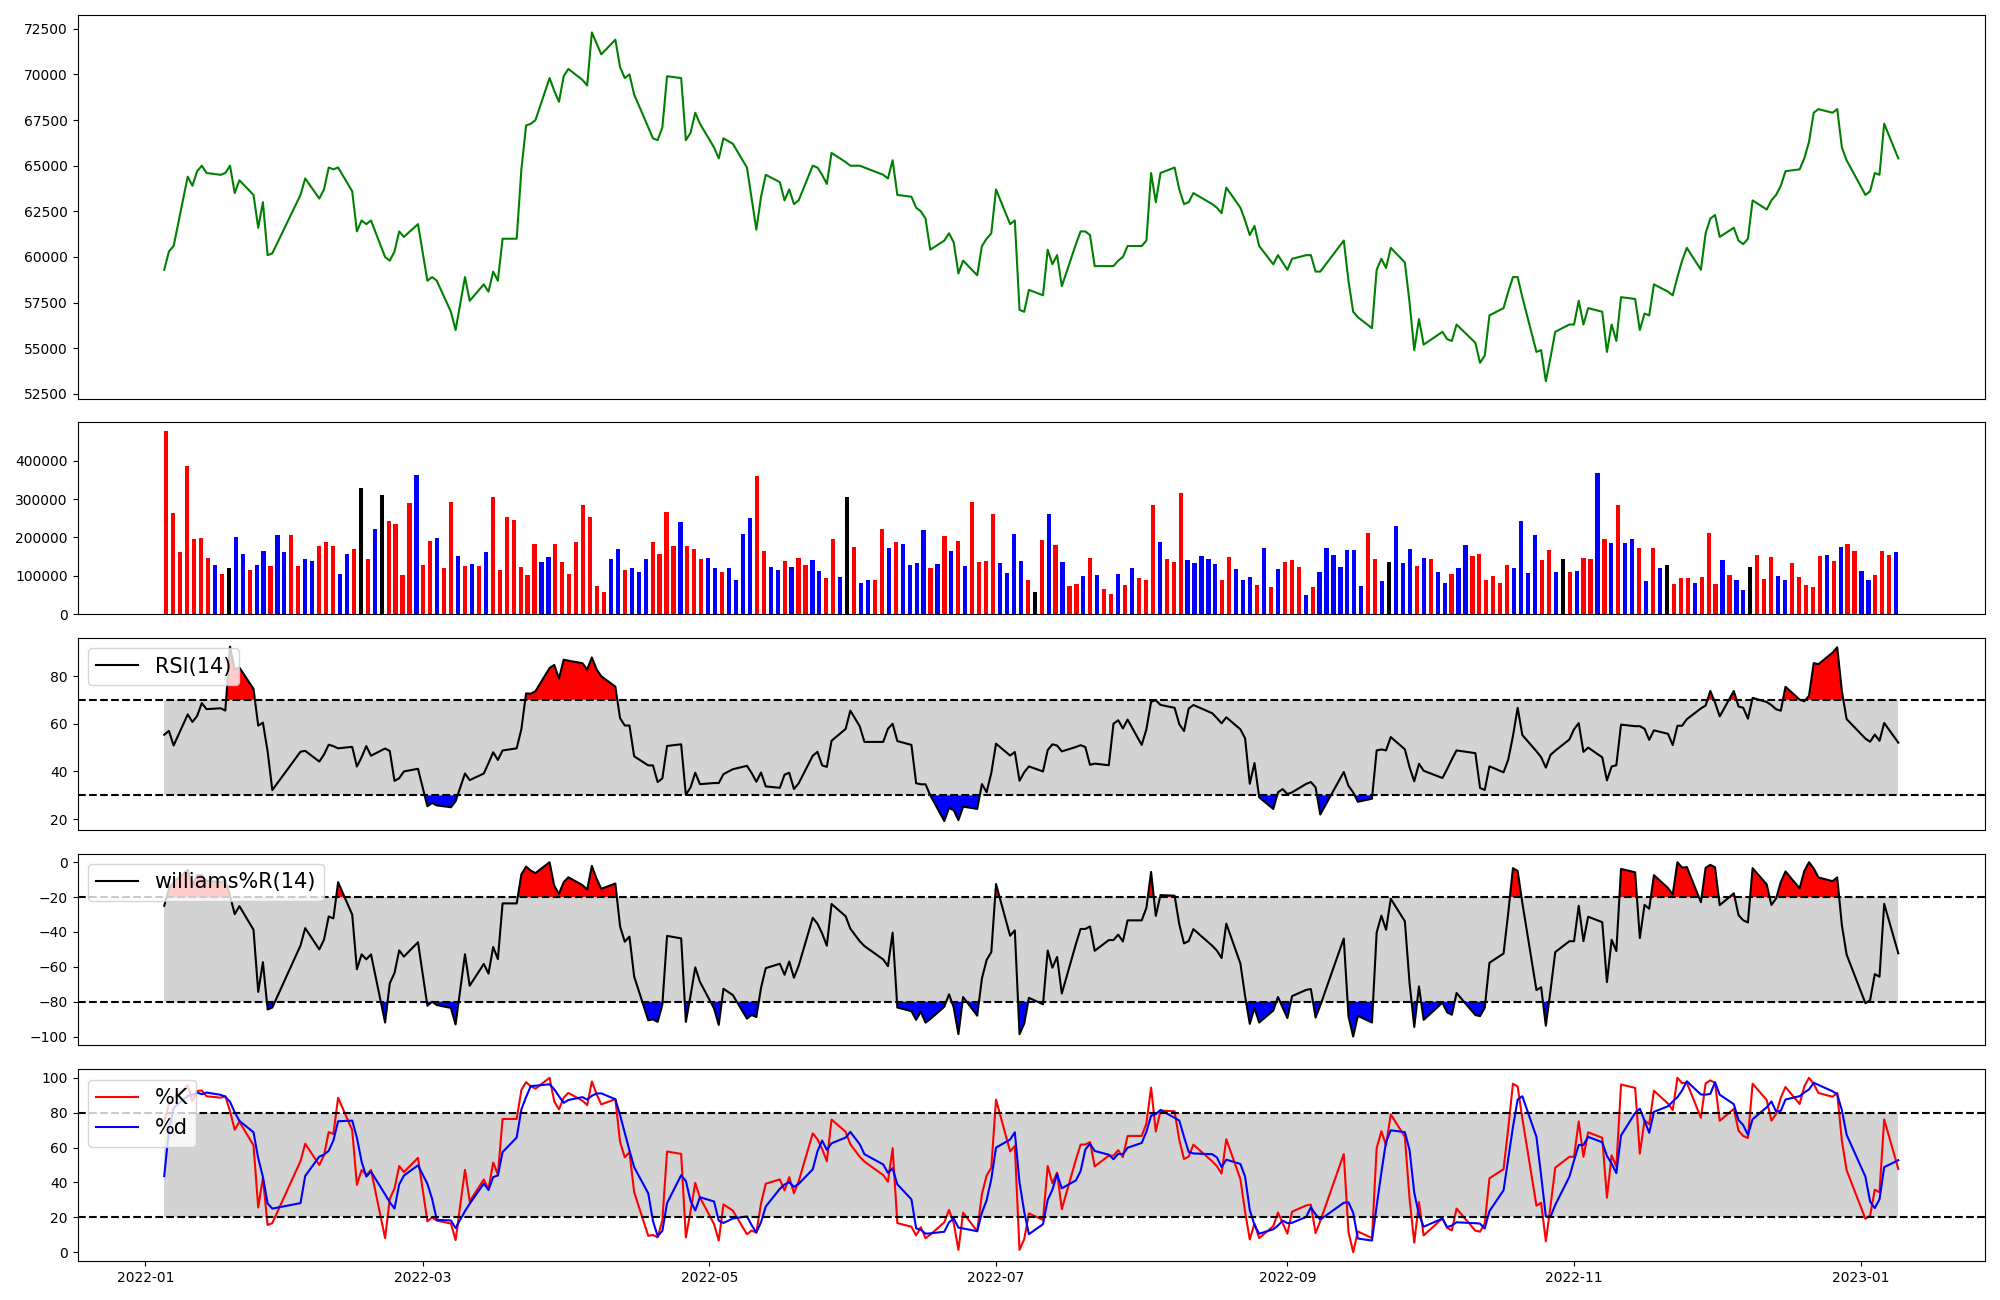Click the highest peak of the green price line

click(592, 33)
